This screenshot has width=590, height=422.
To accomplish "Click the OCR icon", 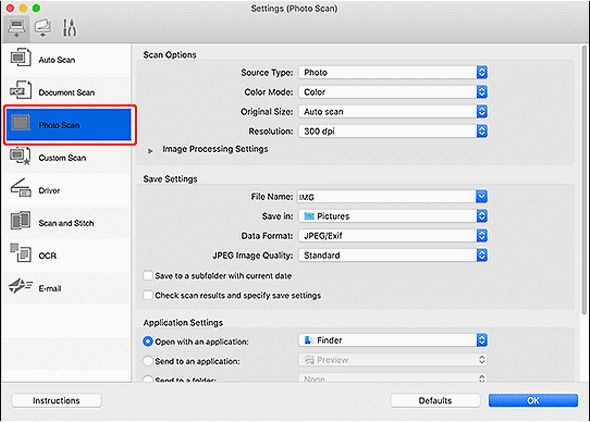I will tap(20, 253).
